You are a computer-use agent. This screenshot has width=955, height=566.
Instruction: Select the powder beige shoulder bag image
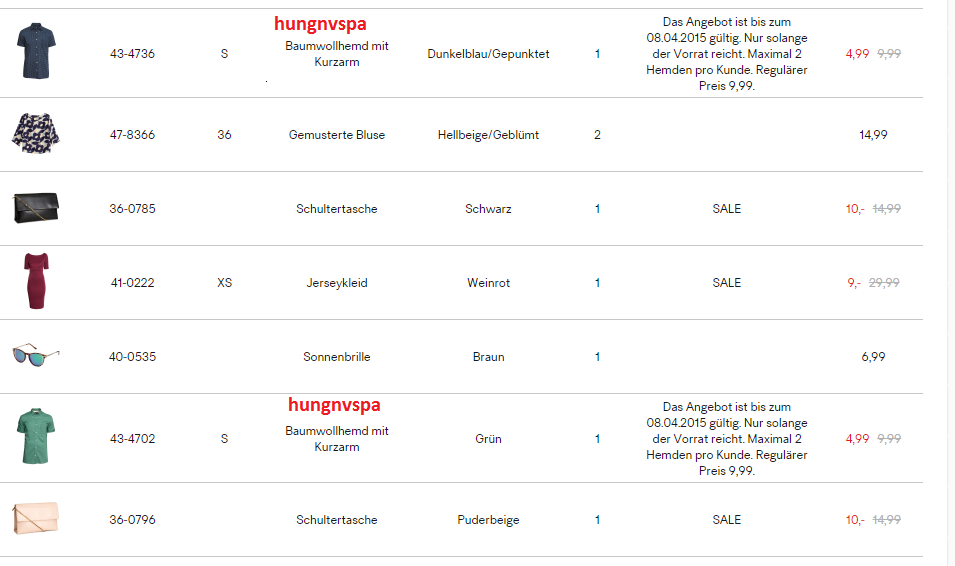pyautogui.click(x=36, y=519)
